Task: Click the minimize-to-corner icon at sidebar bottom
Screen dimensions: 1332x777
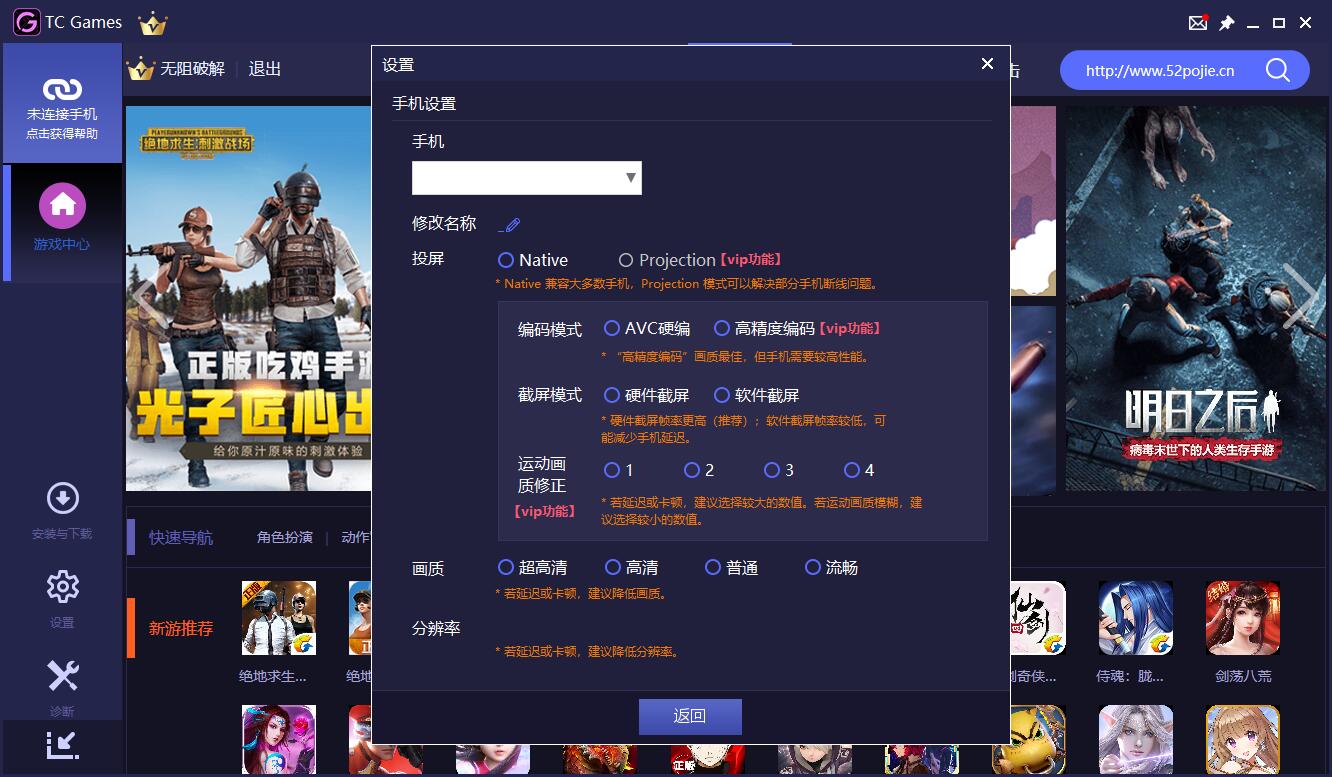Action: pos(62,746)
